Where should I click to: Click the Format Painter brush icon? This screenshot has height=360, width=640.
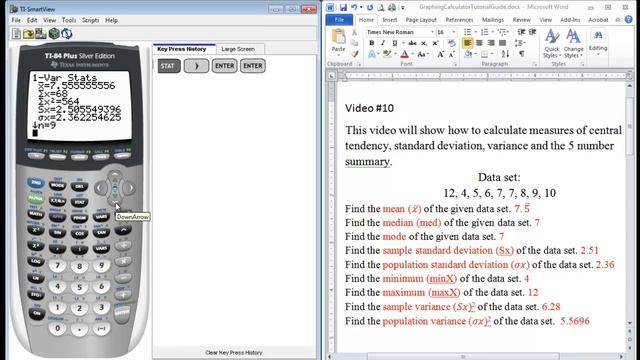[354, 54]
